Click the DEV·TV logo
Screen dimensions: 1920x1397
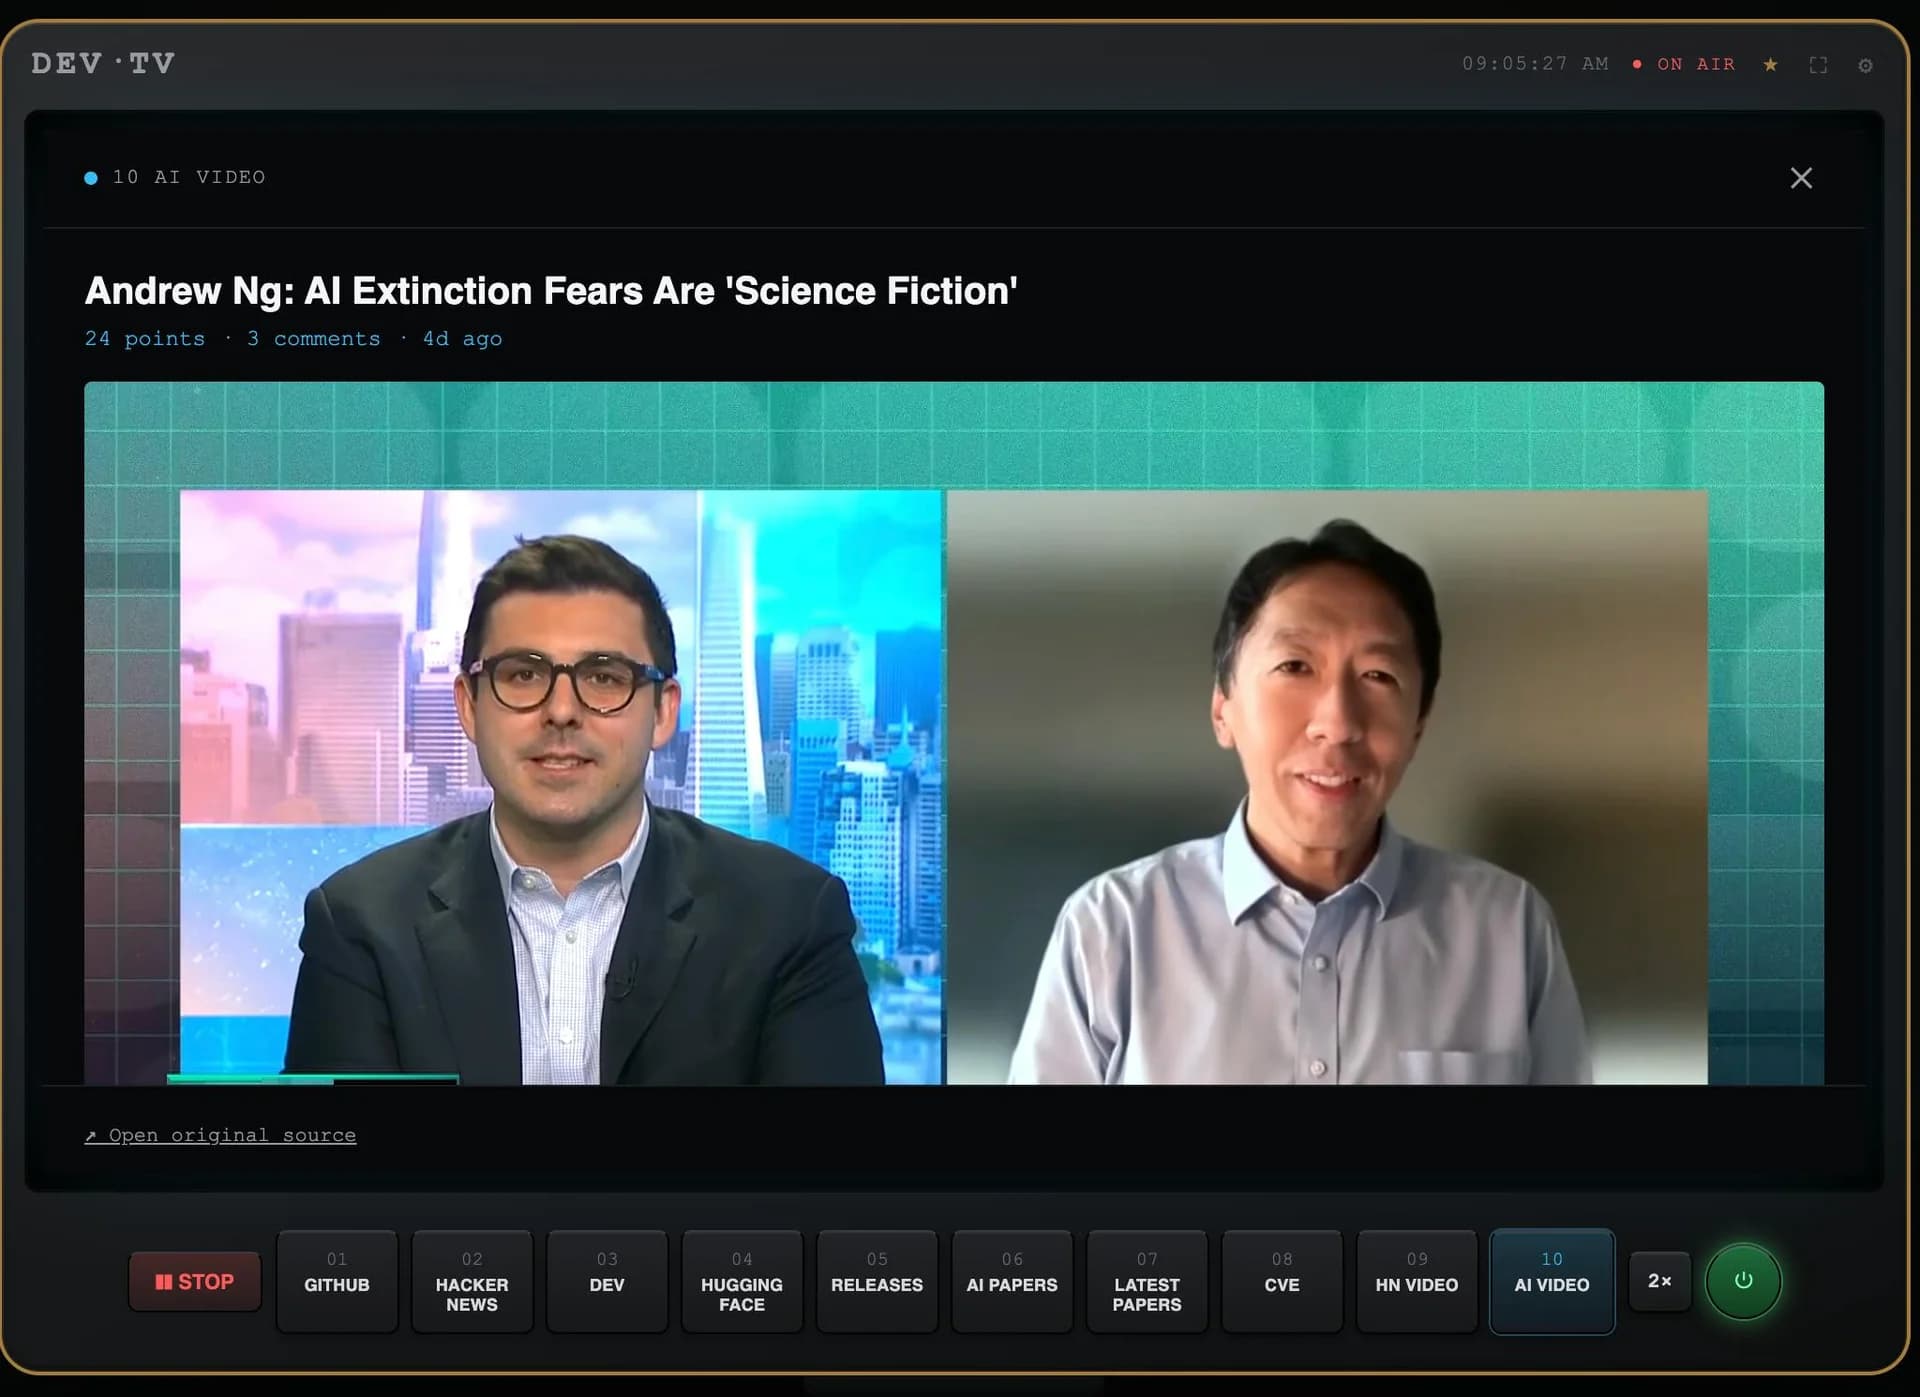[103, 64]
